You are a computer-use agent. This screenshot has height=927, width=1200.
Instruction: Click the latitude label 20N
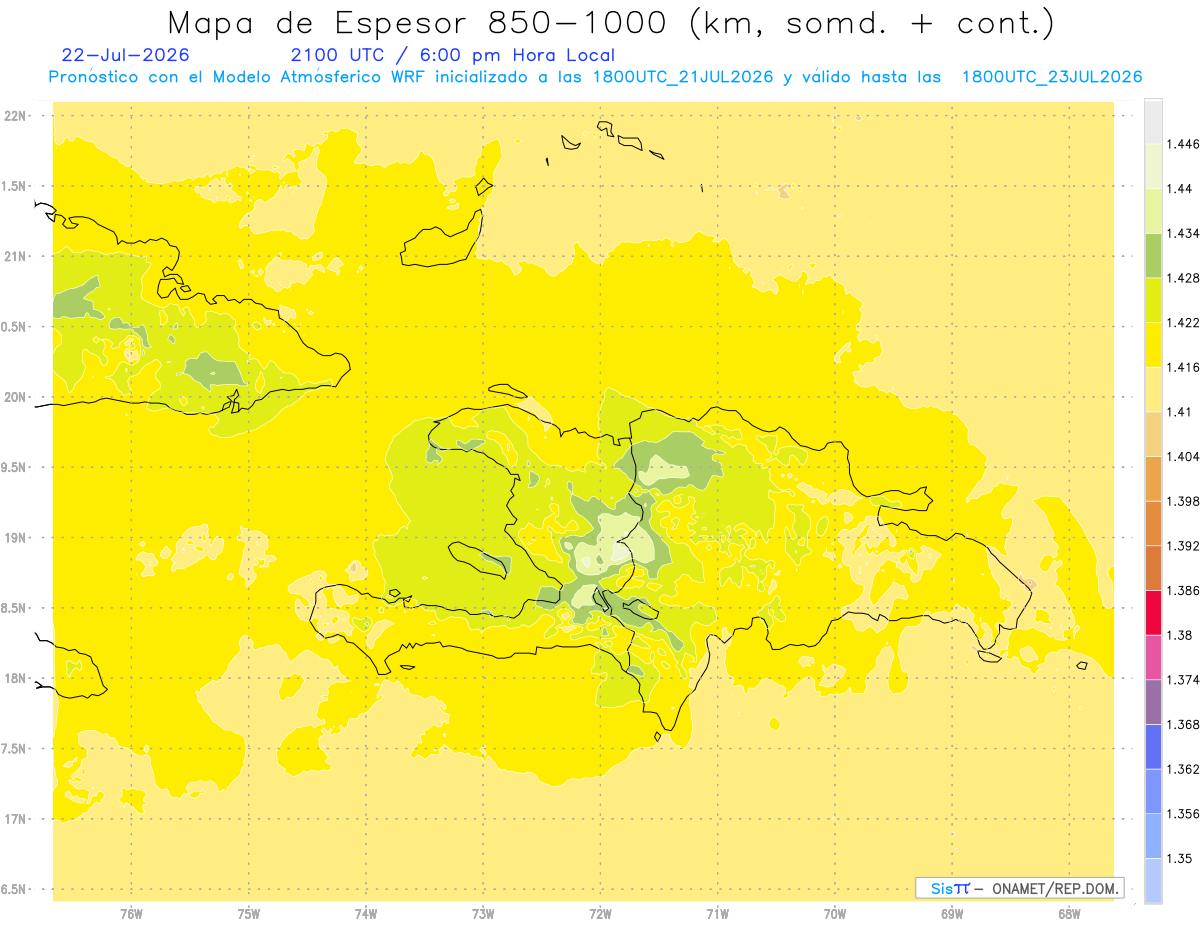pyautogui.click(x=16, y=397)
